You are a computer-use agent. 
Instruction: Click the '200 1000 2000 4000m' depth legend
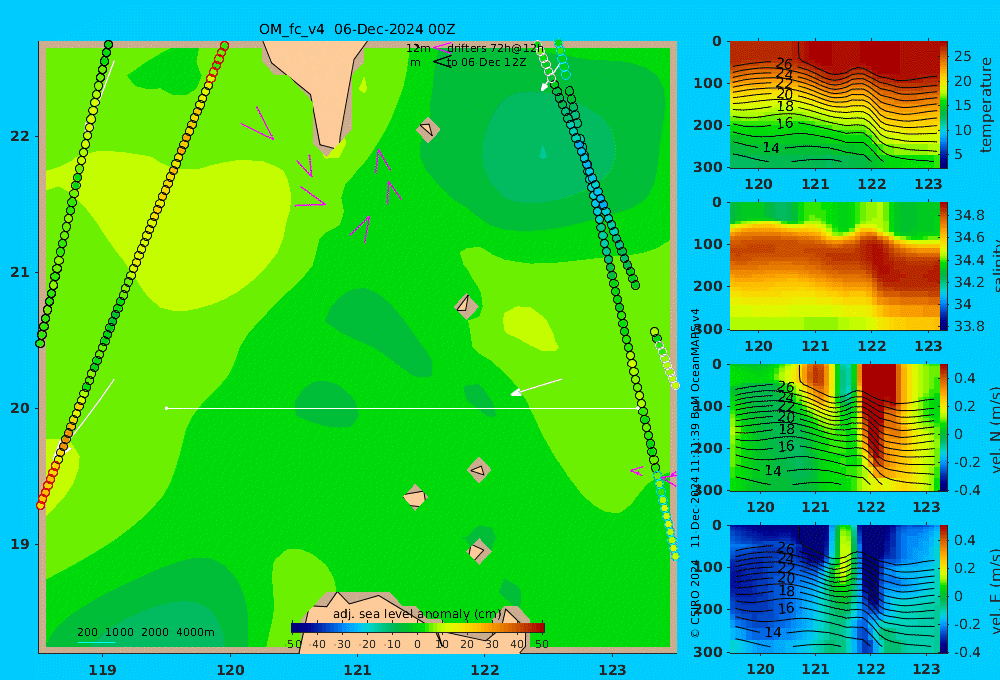tap(146, 632)
